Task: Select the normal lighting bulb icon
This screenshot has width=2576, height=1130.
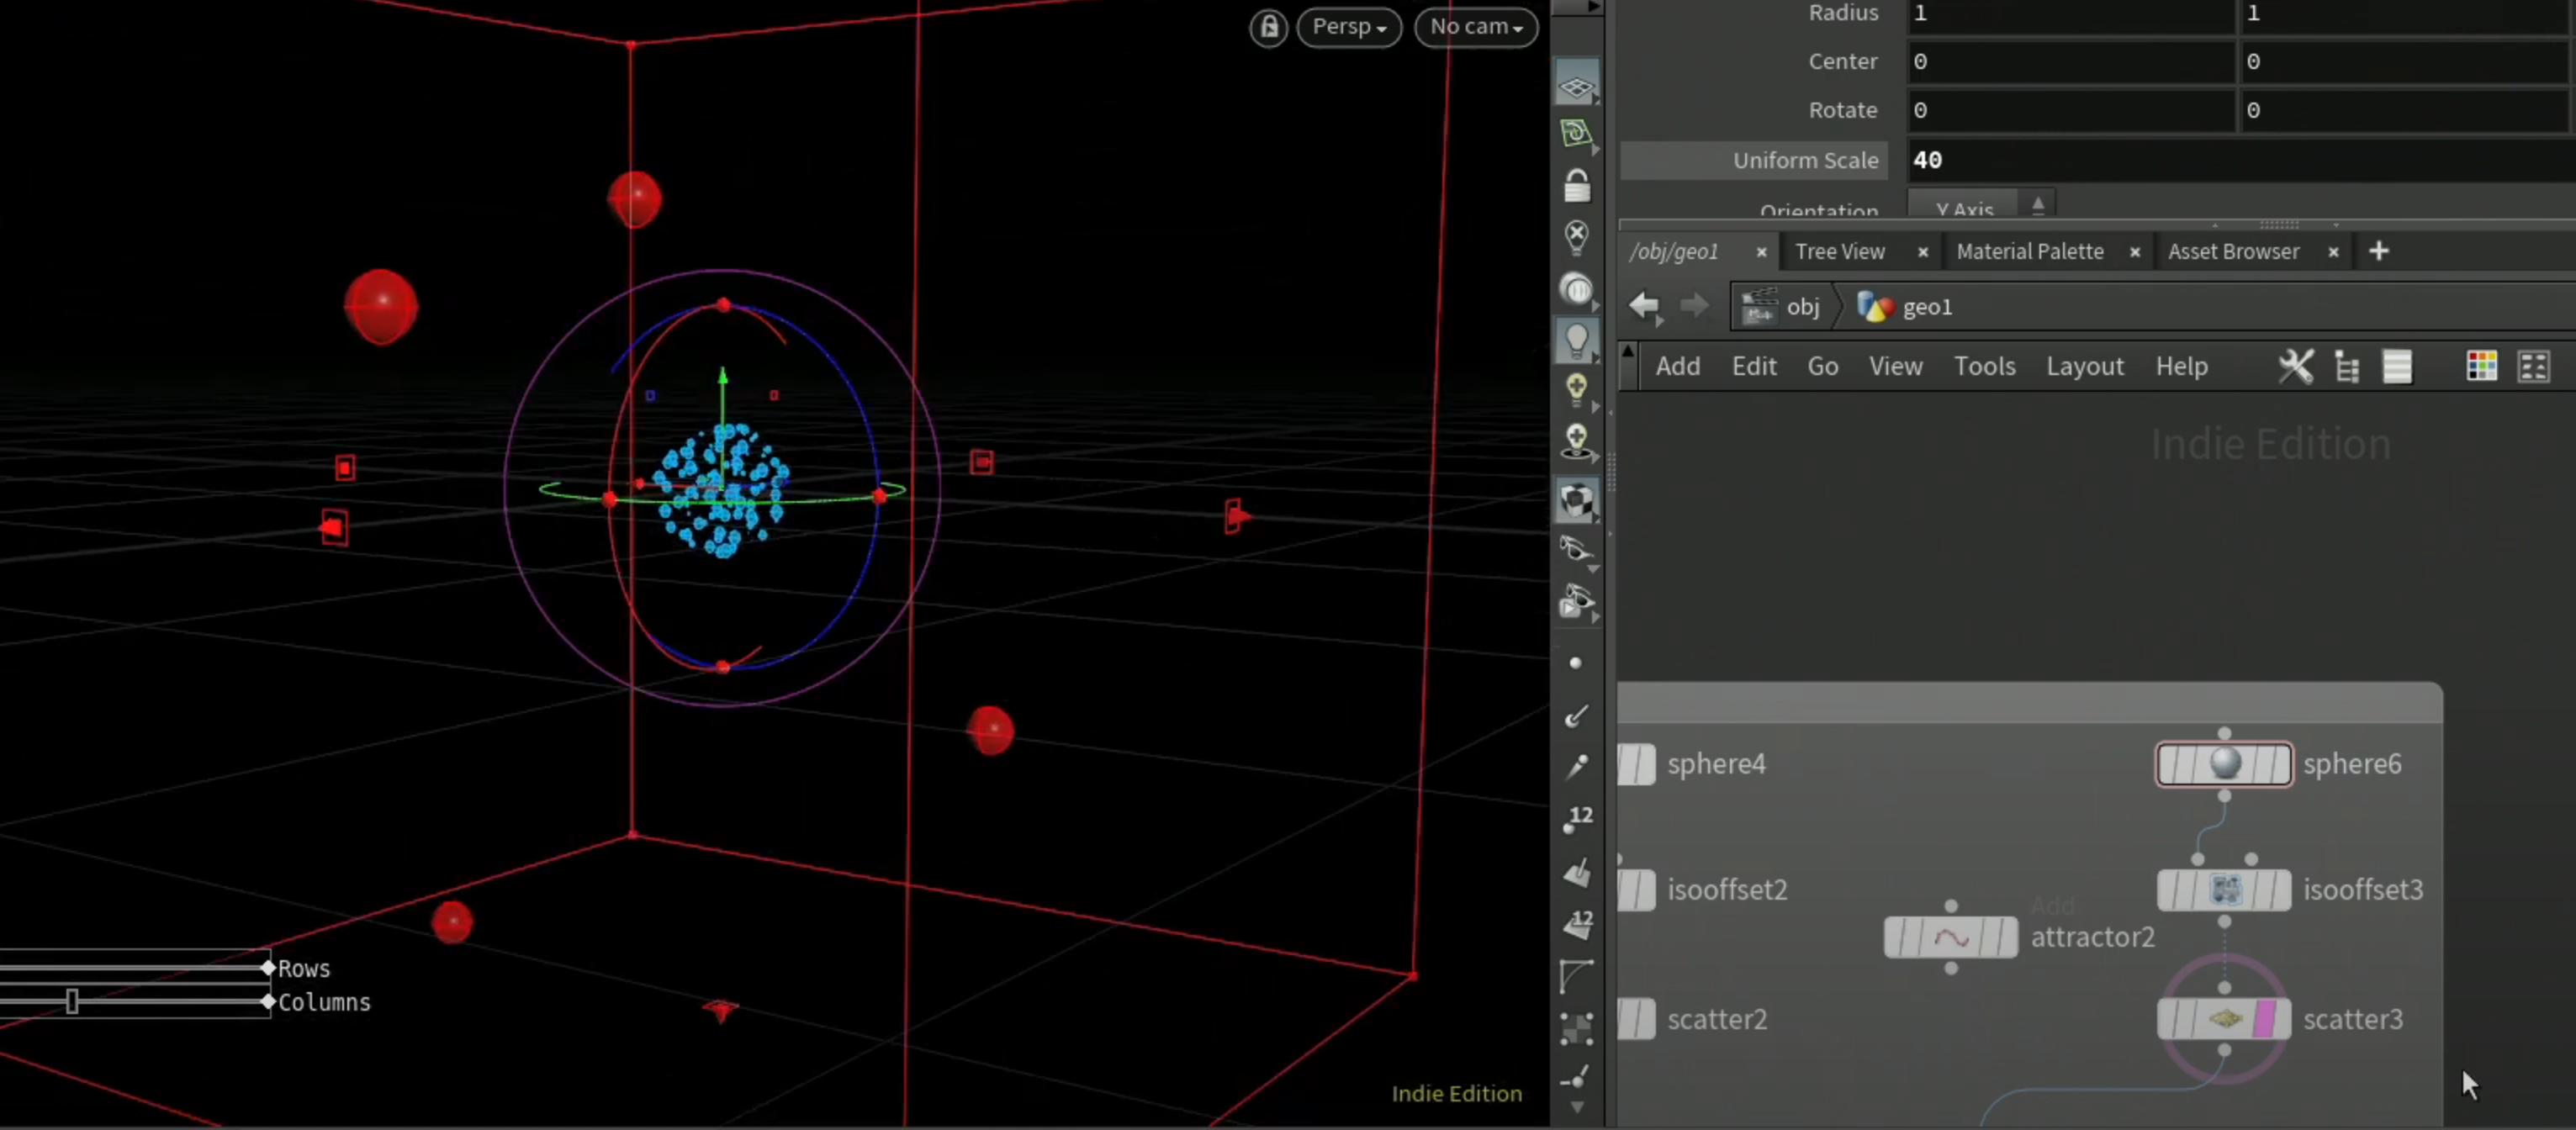Action: 1577,340
